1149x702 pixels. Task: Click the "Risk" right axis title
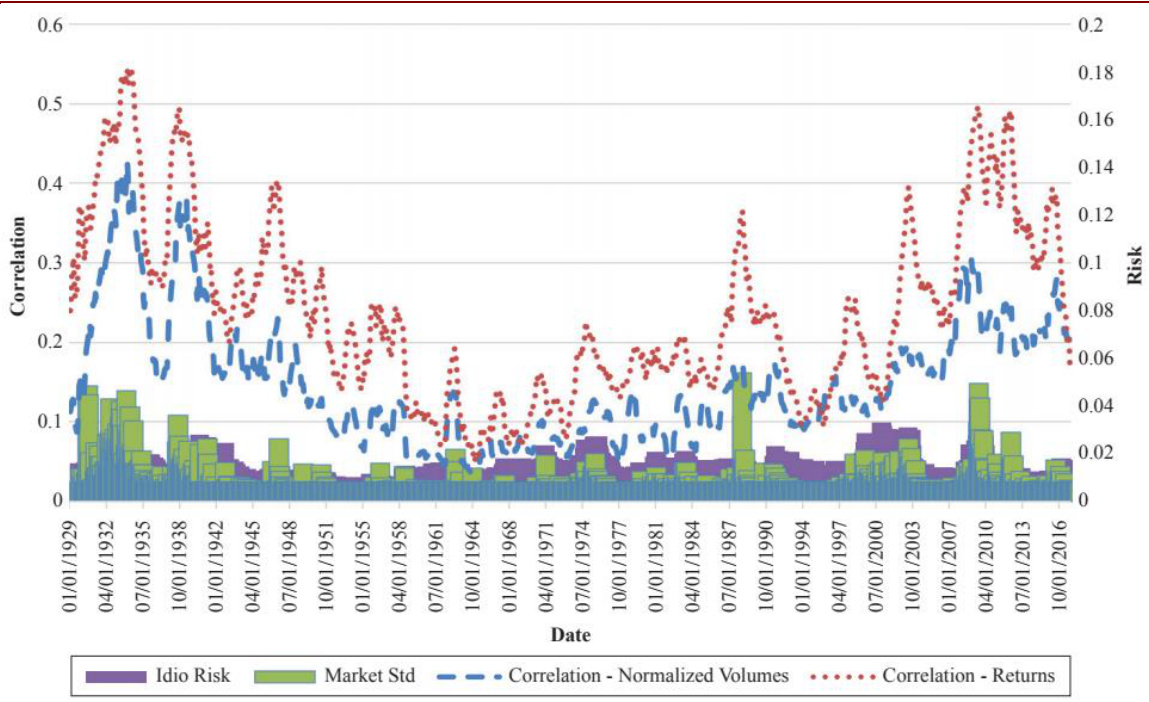click(x=1134, y=263)
